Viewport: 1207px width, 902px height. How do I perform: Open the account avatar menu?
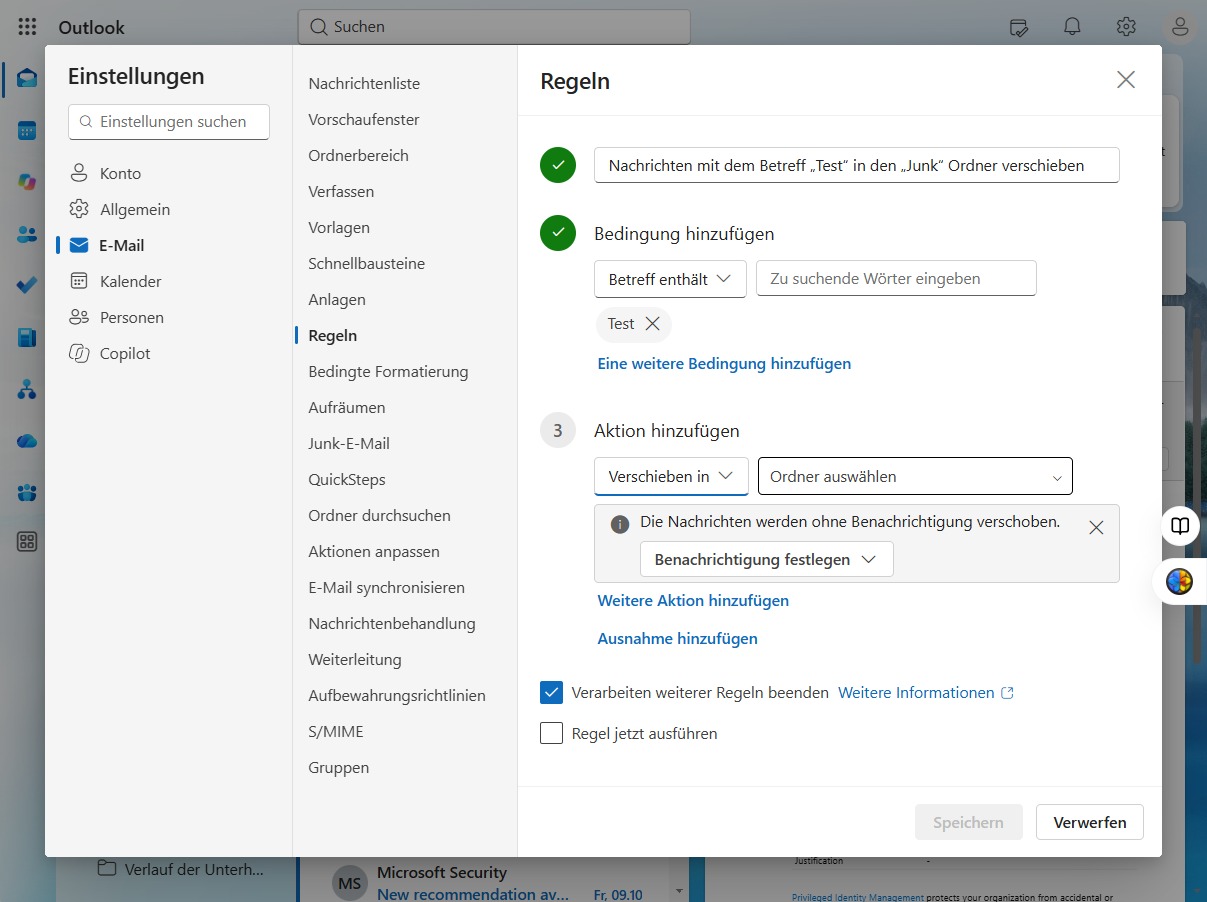click(x=1181, y=27)
